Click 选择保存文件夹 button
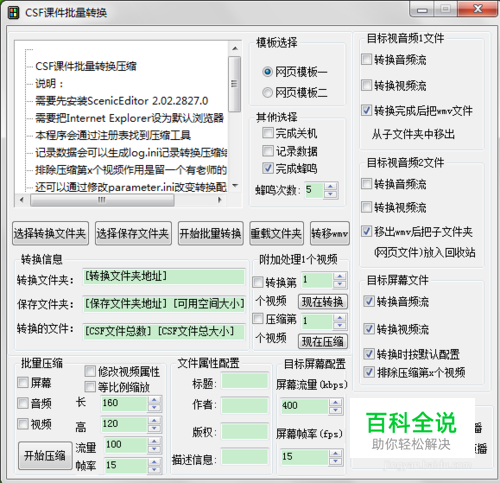 click(133, 234)
